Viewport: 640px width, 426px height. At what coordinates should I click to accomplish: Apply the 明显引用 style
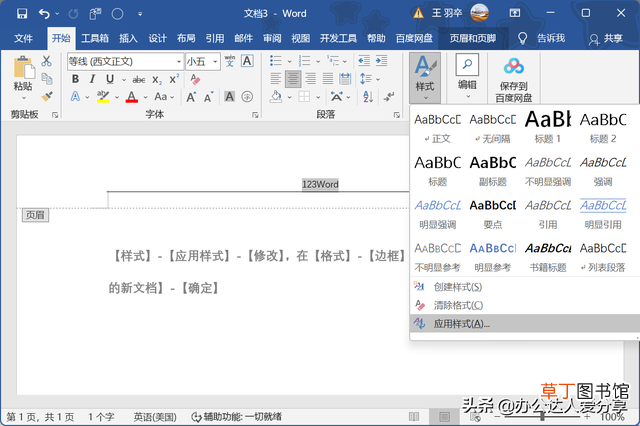click(603, 213)
